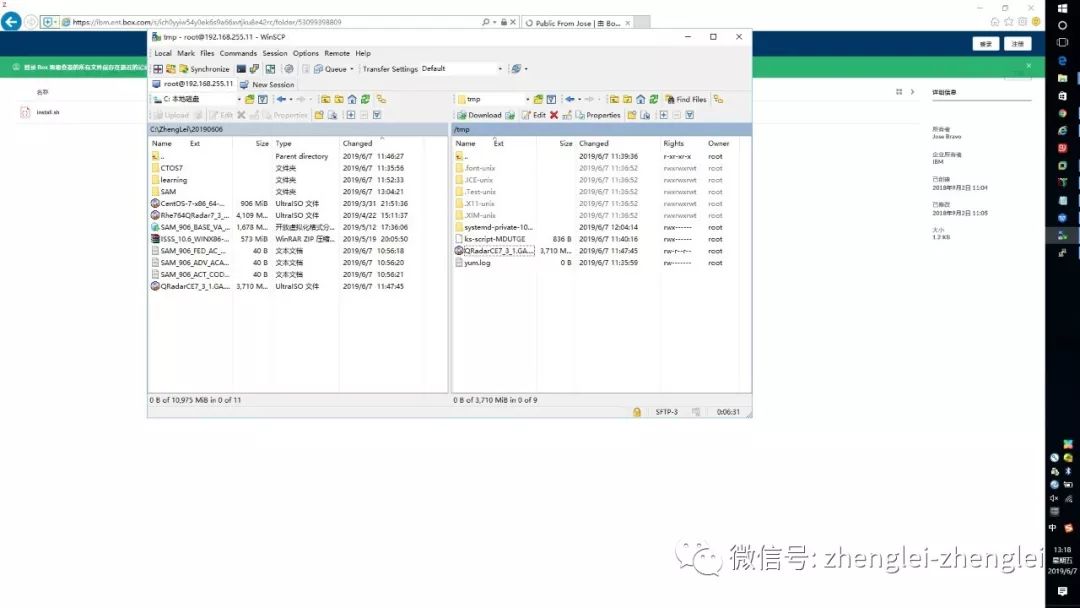
Task: Open Windows Start button on taskbar
Action: pos(1062,8)
